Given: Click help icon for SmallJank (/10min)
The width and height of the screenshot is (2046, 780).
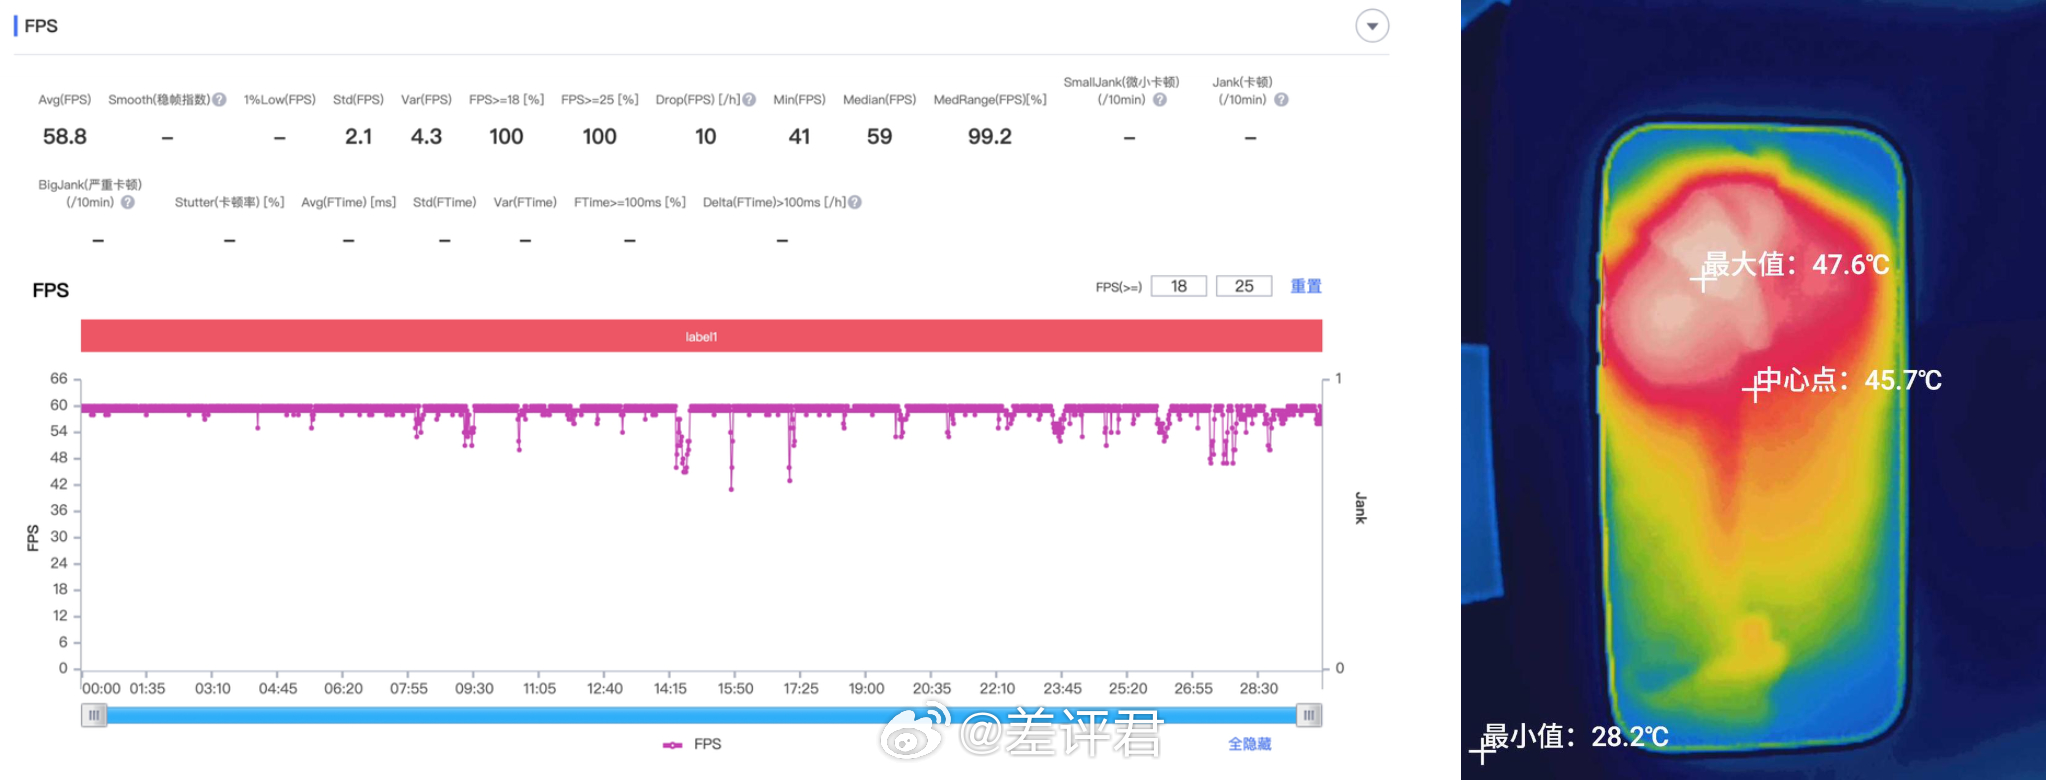Looking at the screenshot, I should click(x=1160, y=100).
